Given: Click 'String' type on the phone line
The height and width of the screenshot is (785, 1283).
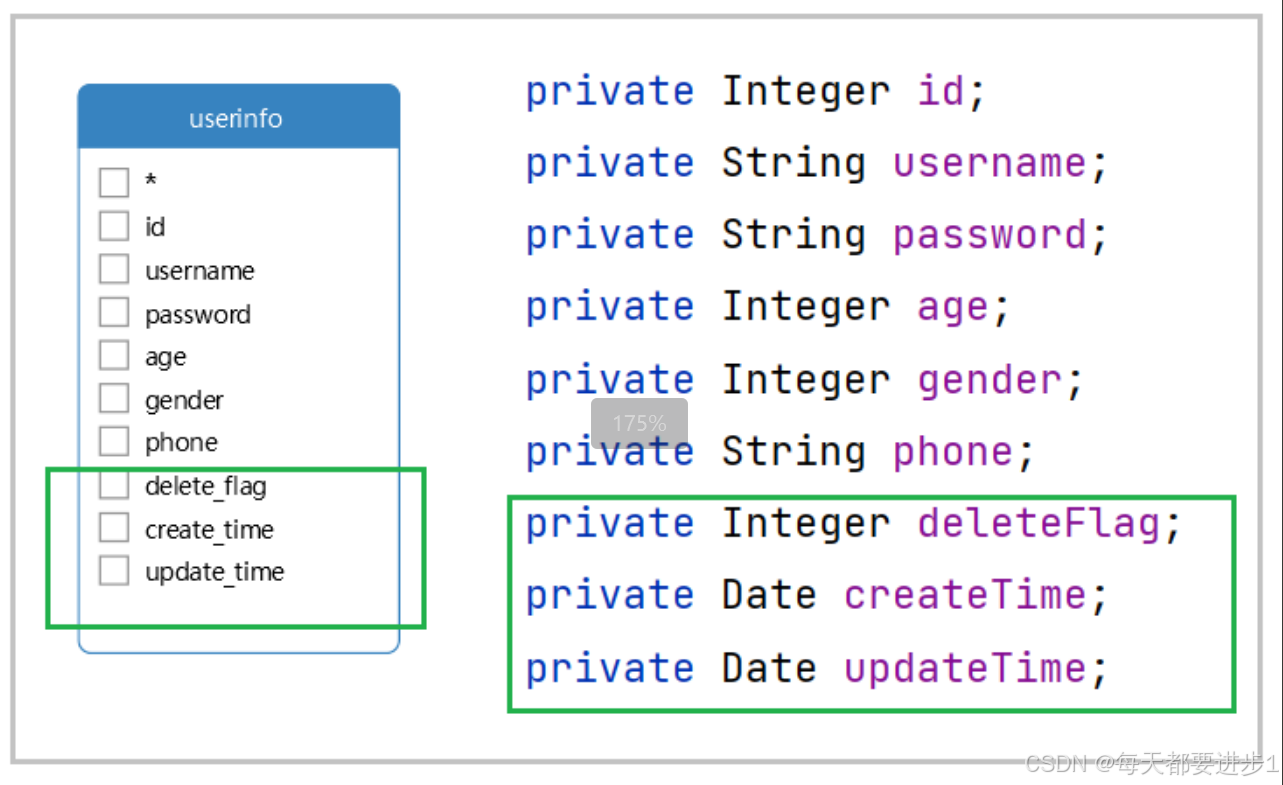Looking at the screenshot, I should click(x=794, y=452).
